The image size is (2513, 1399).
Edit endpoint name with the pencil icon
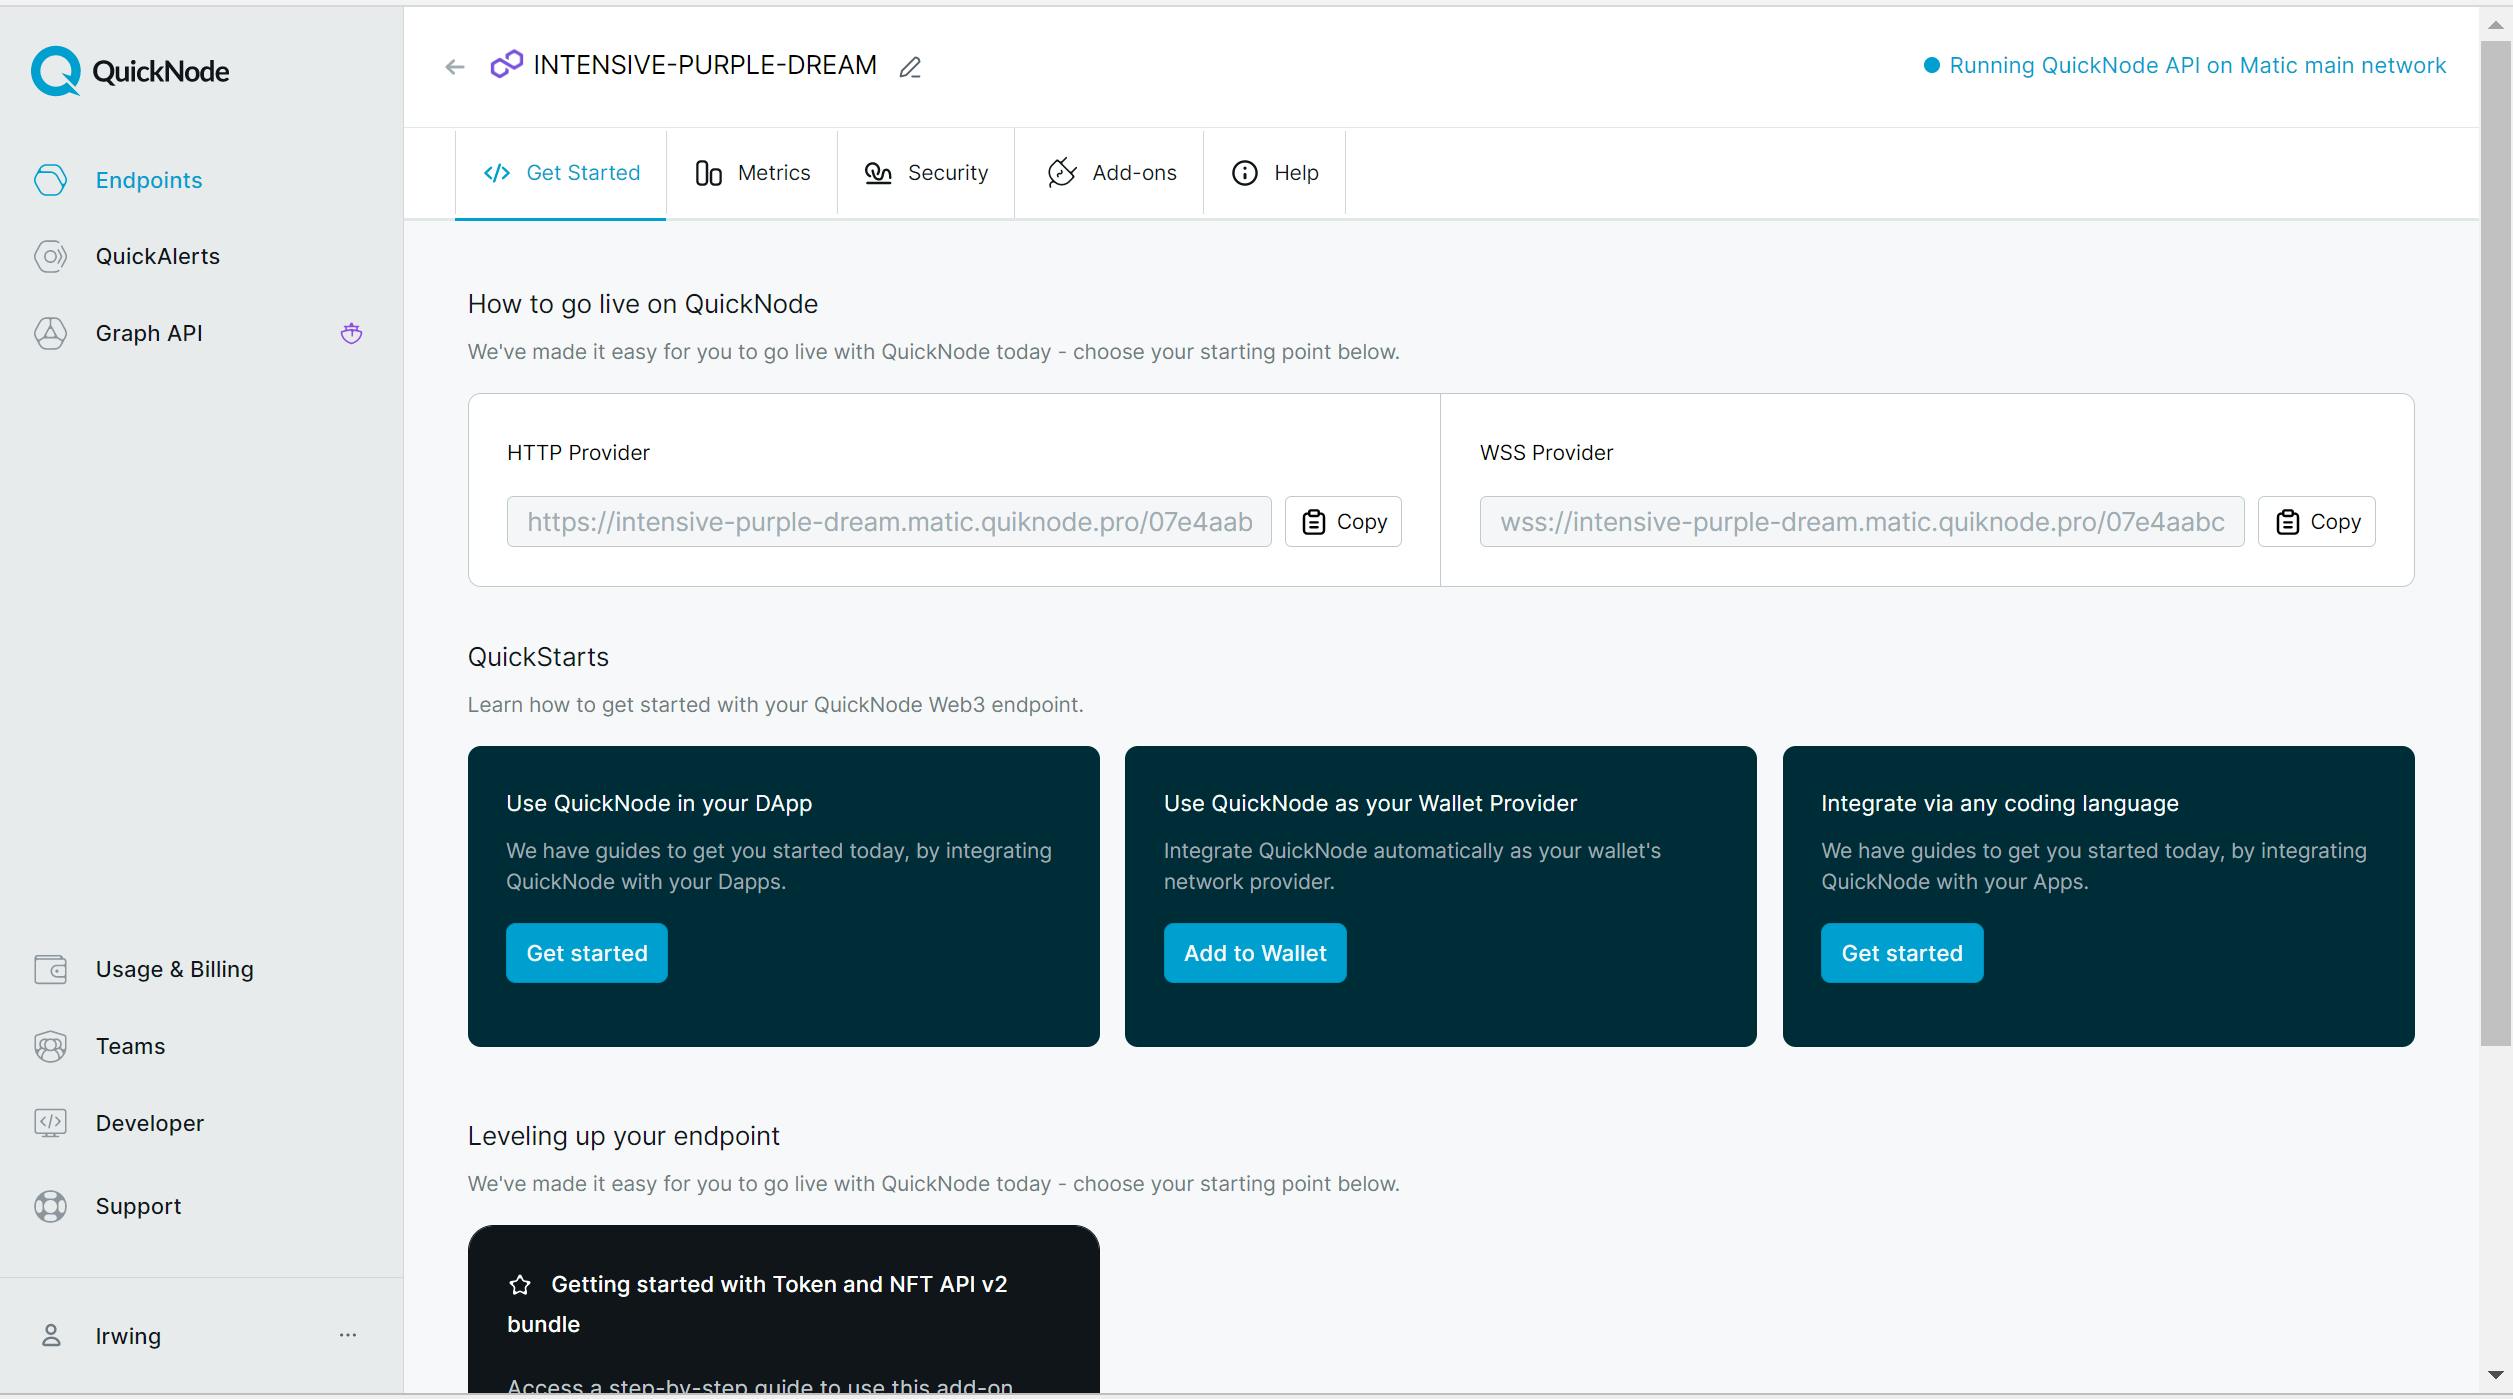(910, 67)
